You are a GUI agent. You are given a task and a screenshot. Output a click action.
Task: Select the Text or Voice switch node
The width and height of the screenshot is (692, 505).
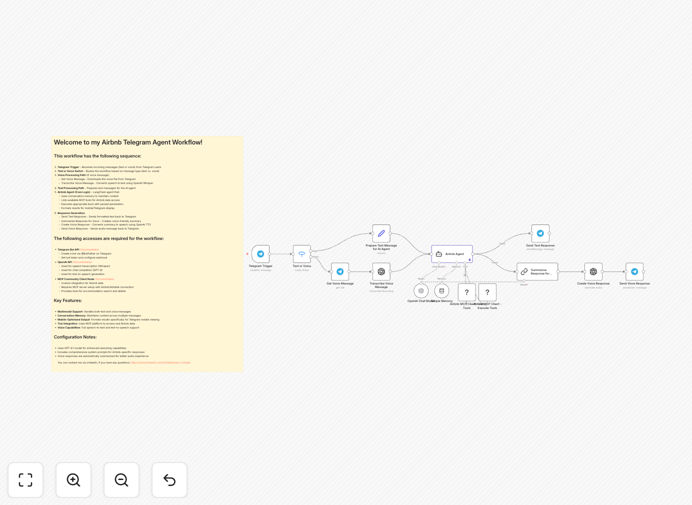(x=302, y=254)
